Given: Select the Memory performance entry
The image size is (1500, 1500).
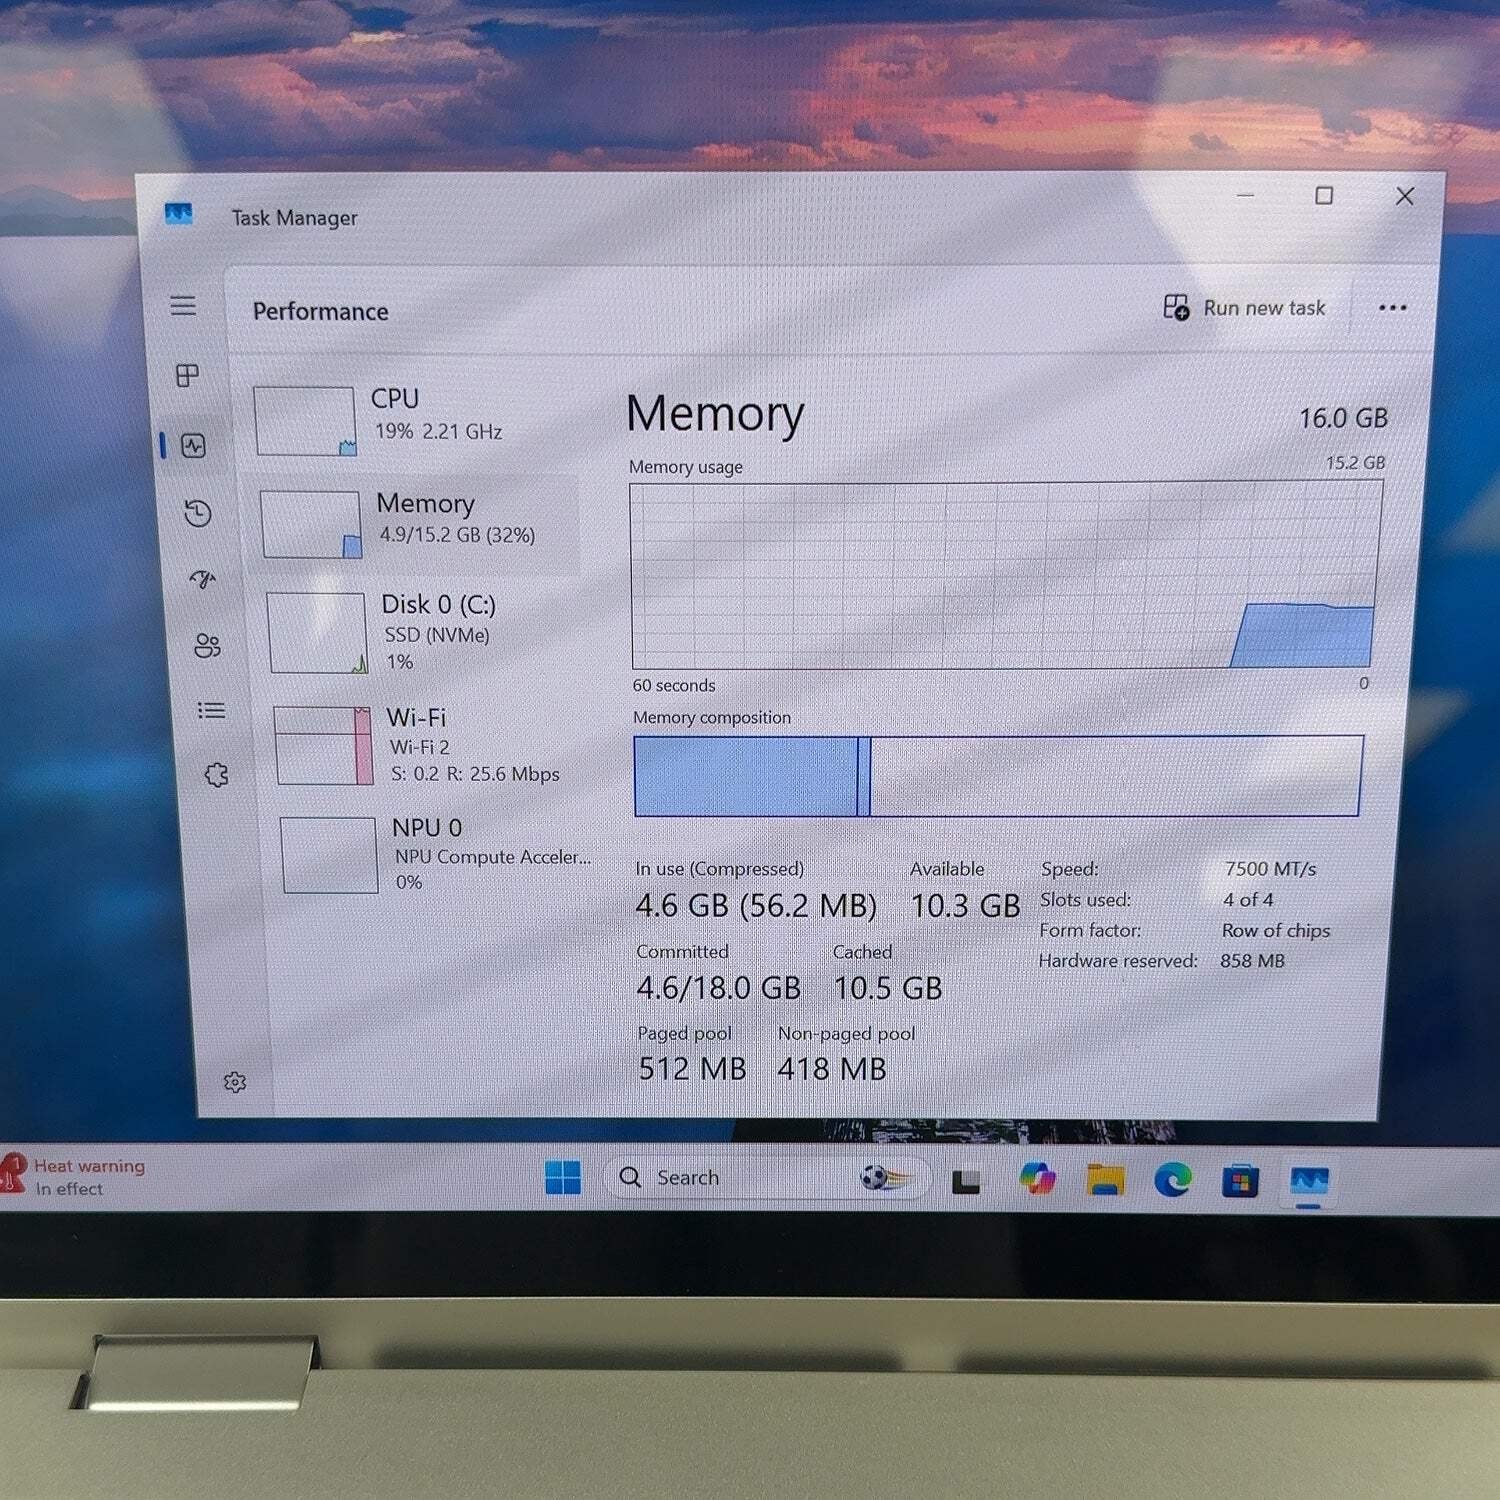Looking at the screenshot, I should 415,523.
